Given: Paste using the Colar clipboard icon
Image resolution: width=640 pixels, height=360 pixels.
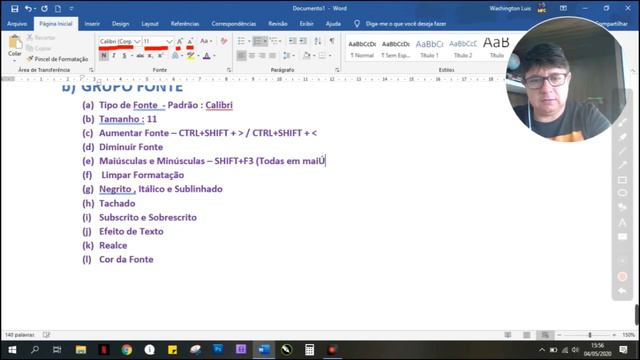Looking at the screenshot, I should tap(15, 42).
